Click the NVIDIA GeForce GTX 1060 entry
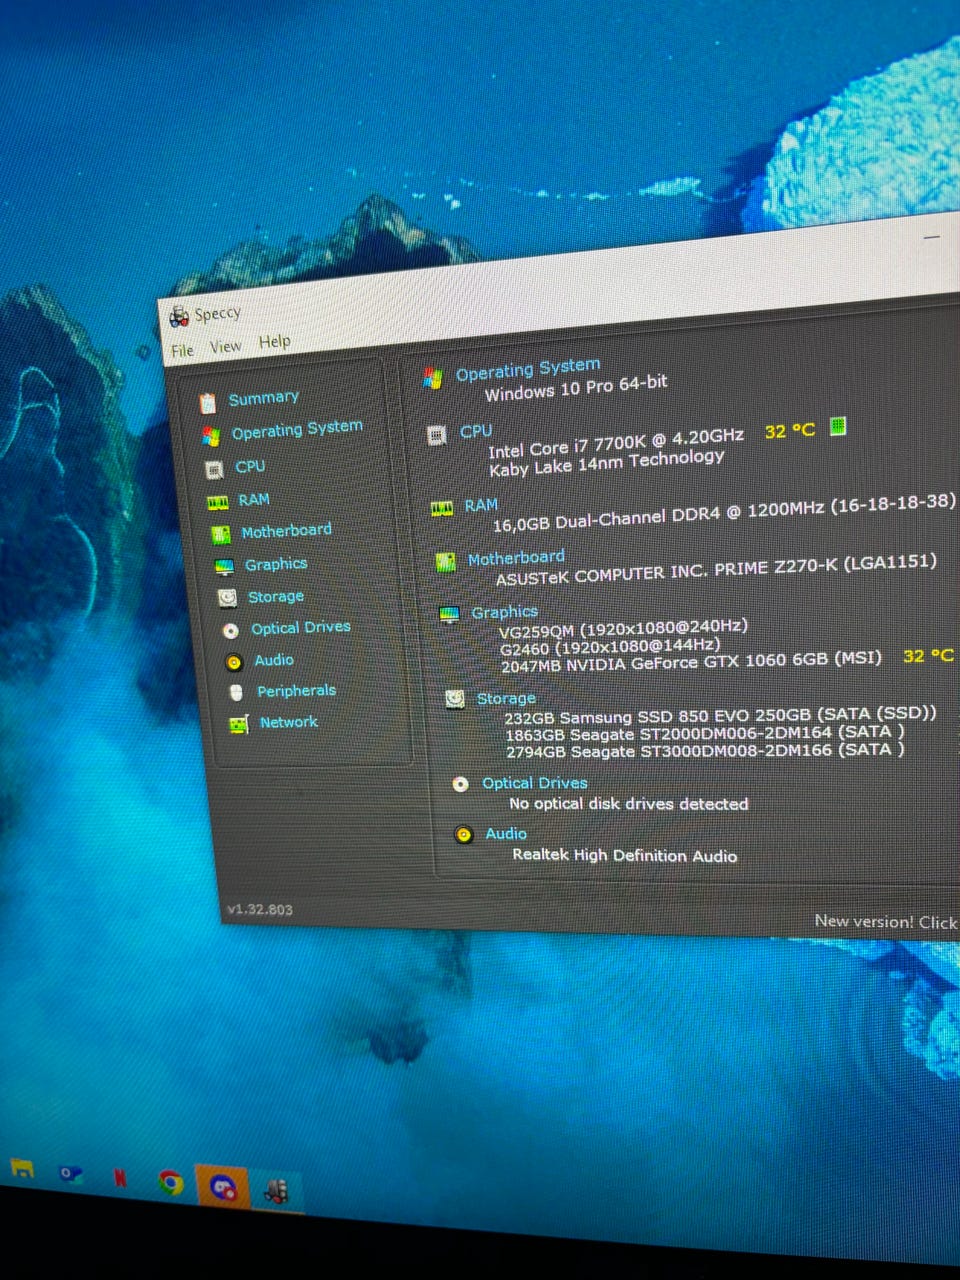Viewport: 960px width, 1280px height. [691, 662]
